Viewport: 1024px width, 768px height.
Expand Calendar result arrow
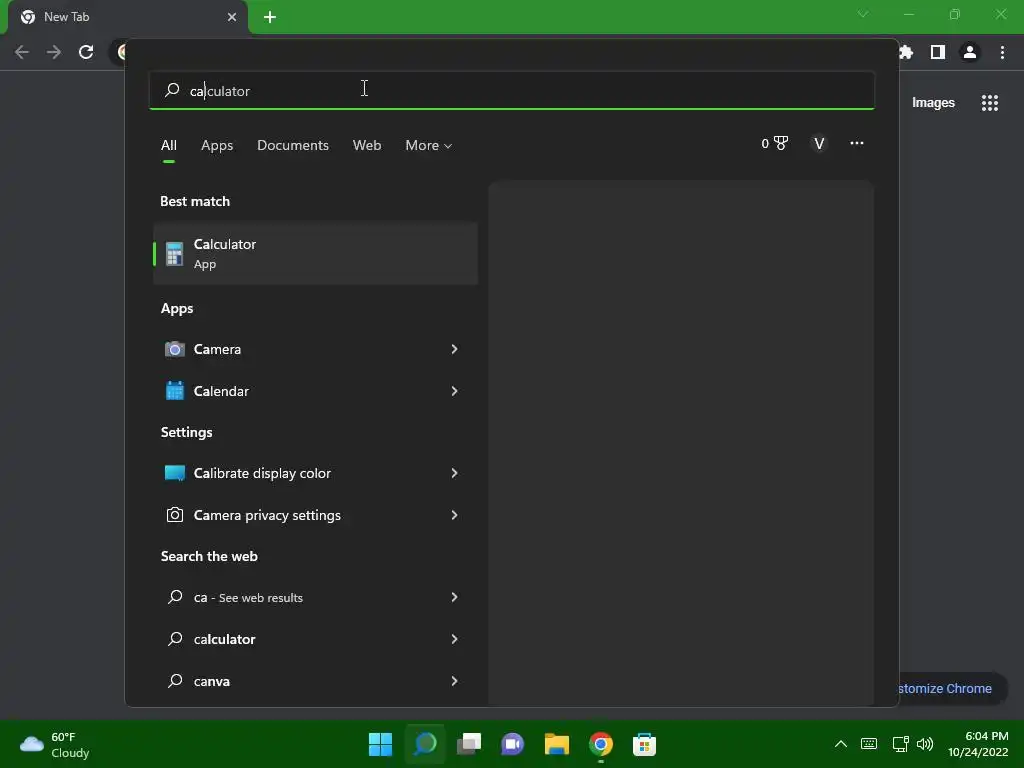(x=454, y=391)
